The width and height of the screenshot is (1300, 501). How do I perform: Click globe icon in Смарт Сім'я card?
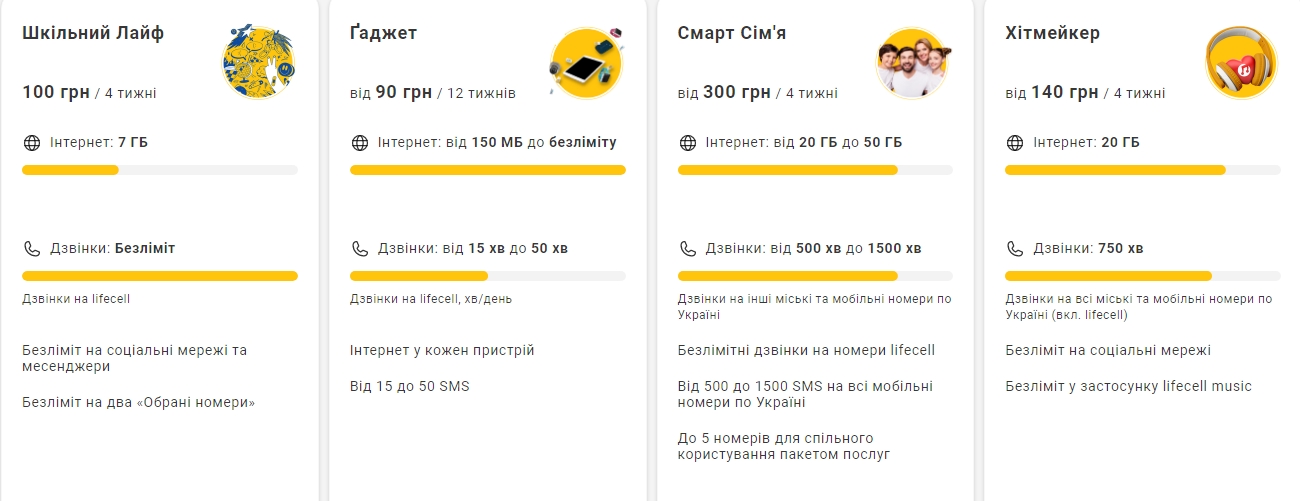tap(687, 143)
